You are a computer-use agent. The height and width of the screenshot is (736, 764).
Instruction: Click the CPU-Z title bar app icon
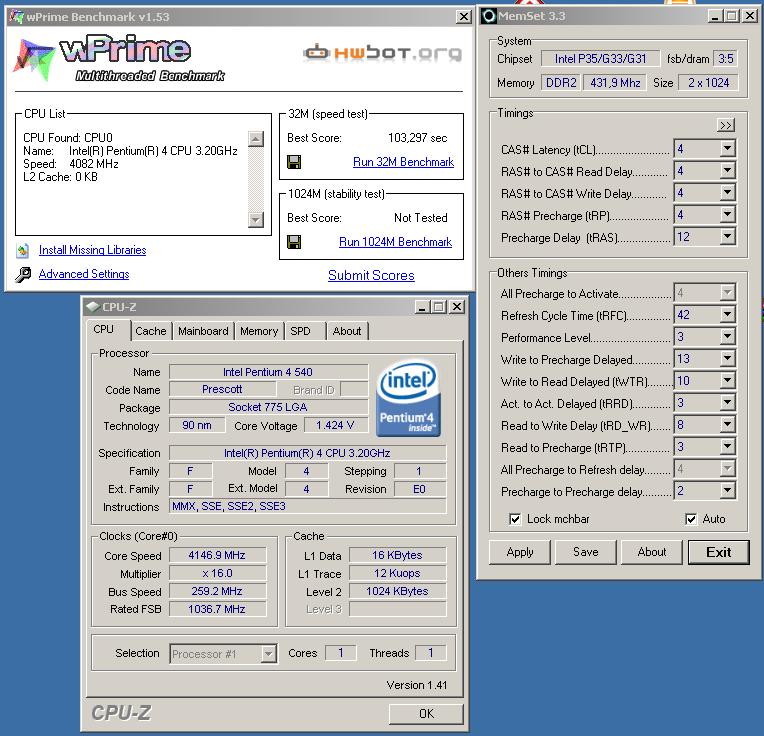[x=93, y=307]
